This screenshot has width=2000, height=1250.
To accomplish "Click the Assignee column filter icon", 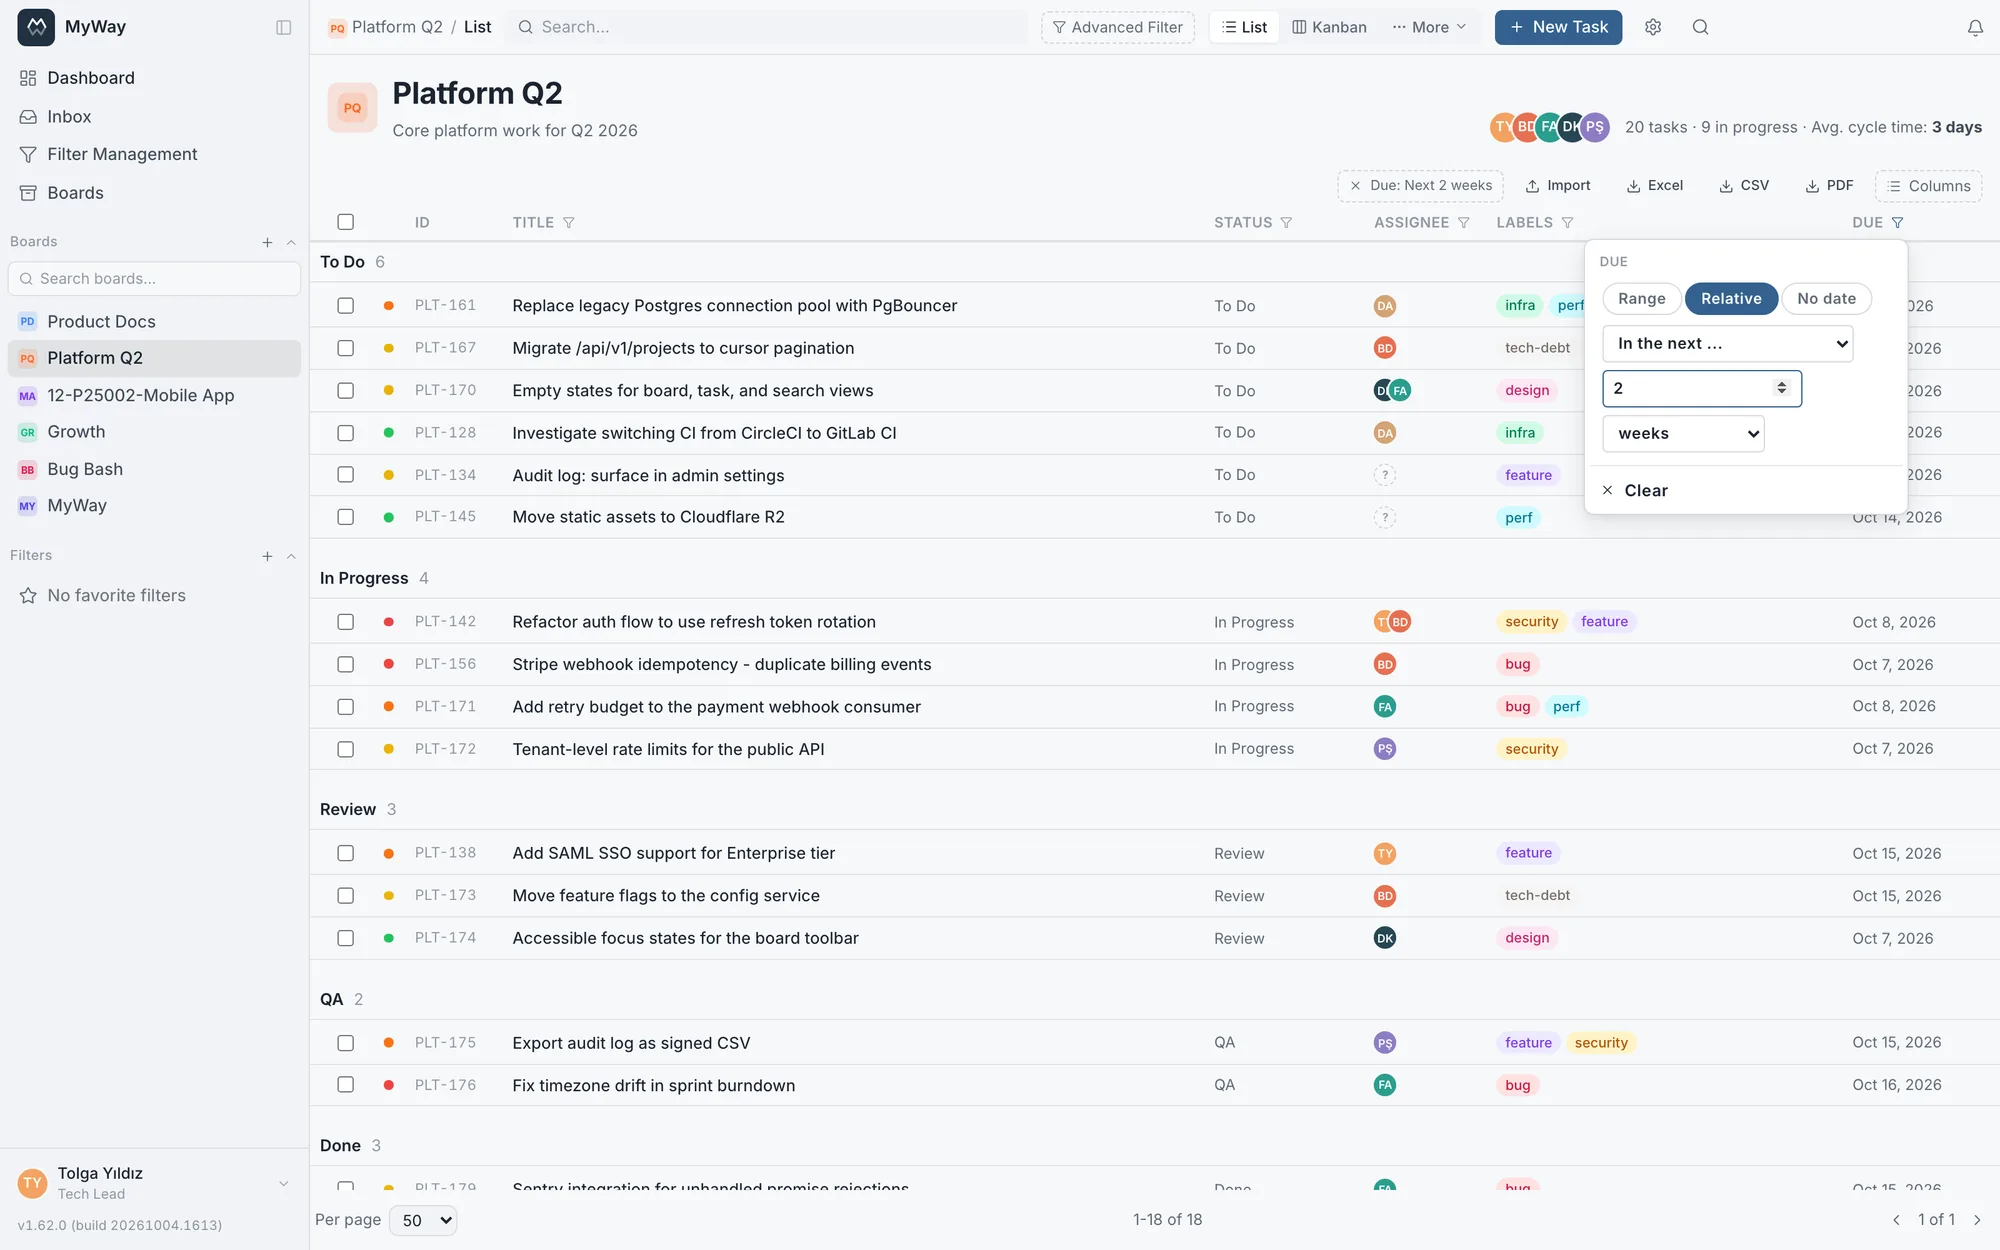I will [1464, 223].
